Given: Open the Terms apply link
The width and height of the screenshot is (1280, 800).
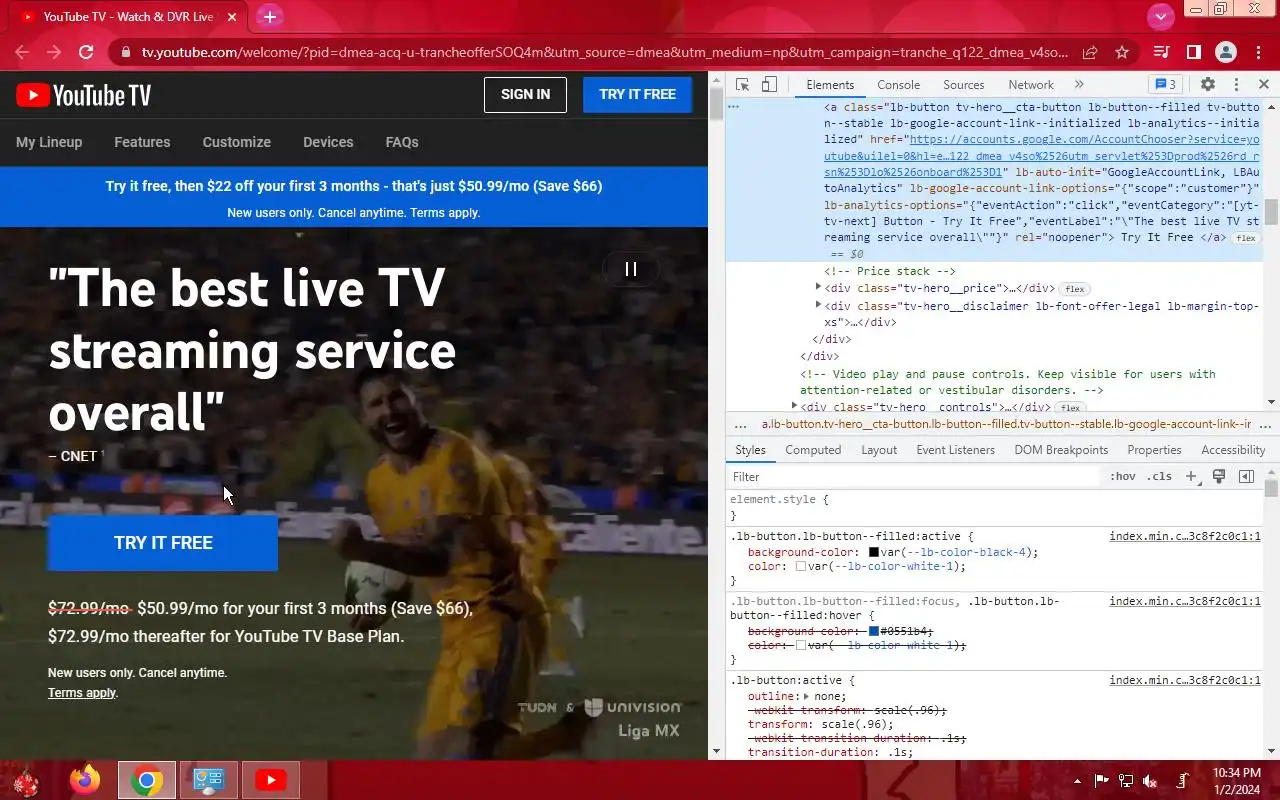Looking at the screenshot, I should 82,693.
